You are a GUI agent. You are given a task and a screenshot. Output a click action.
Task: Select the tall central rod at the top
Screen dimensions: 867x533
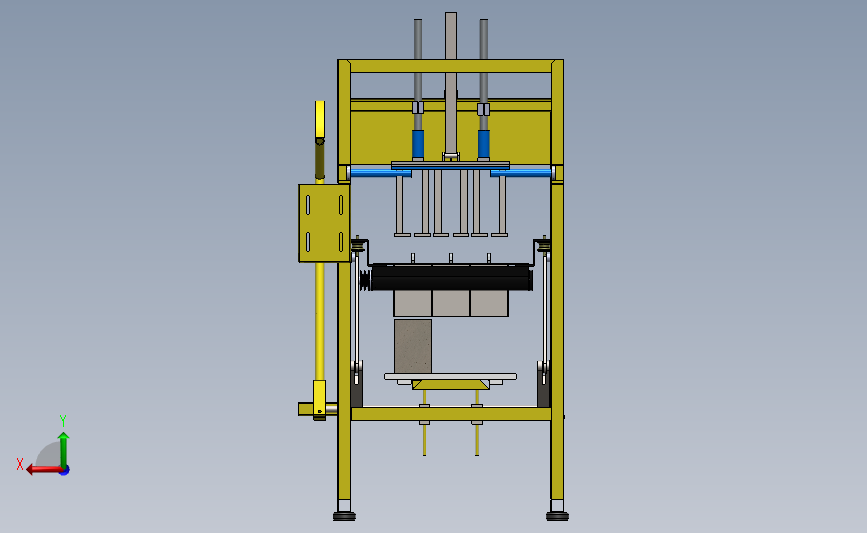451,83
